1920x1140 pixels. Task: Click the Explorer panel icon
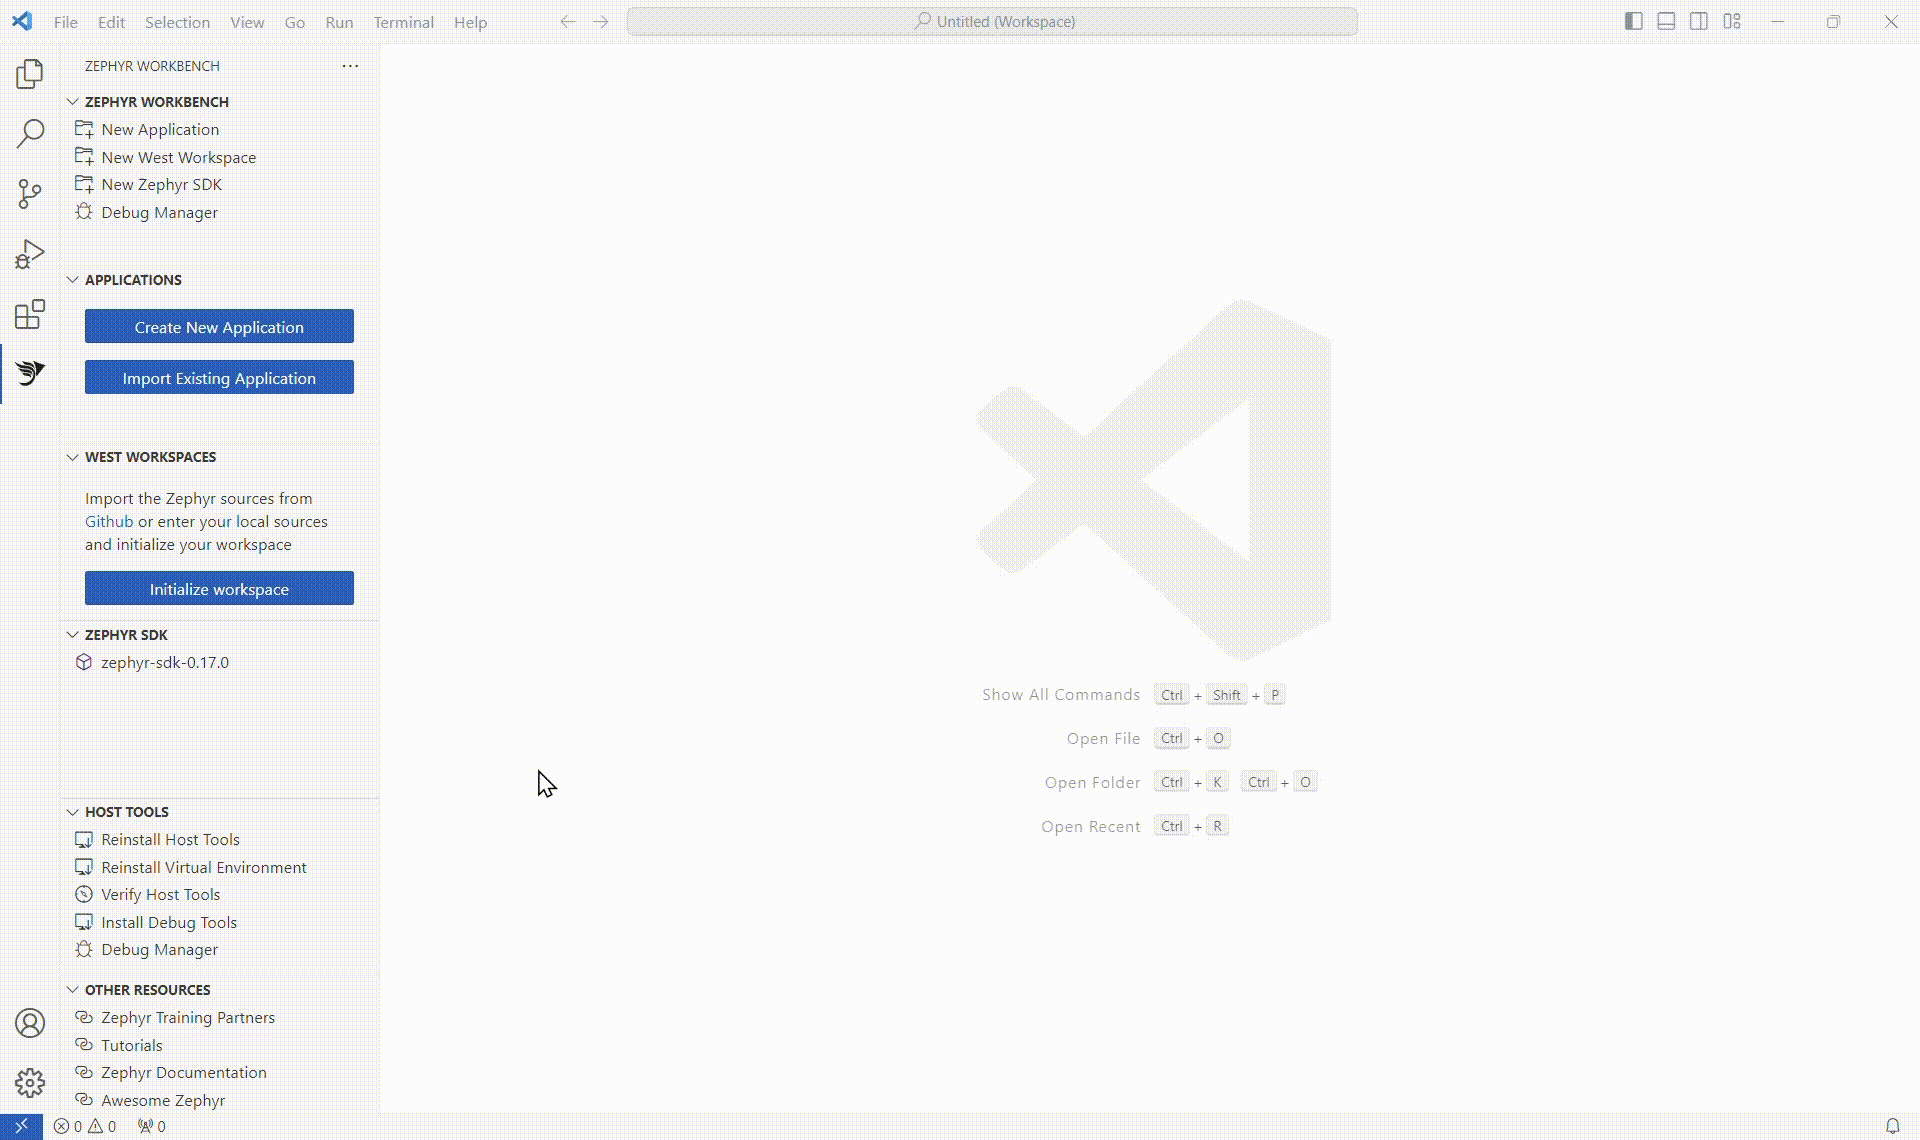point(30,73)
